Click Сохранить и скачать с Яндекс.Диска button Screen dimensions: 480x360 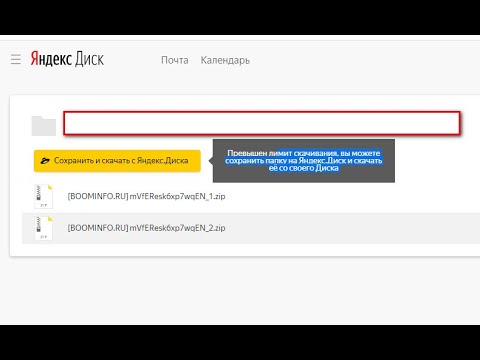click(117, 161)
